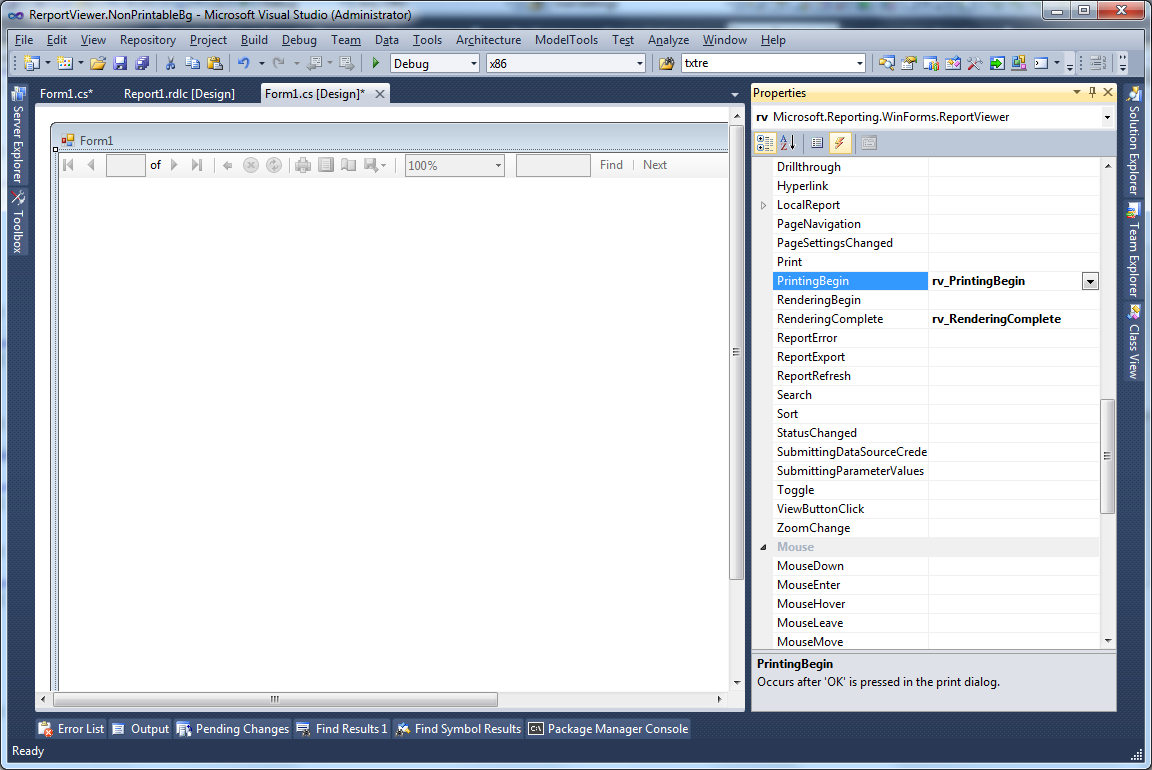Close the Form1.cs [Design] tab
1152x770 pixels.
[380, 94]
